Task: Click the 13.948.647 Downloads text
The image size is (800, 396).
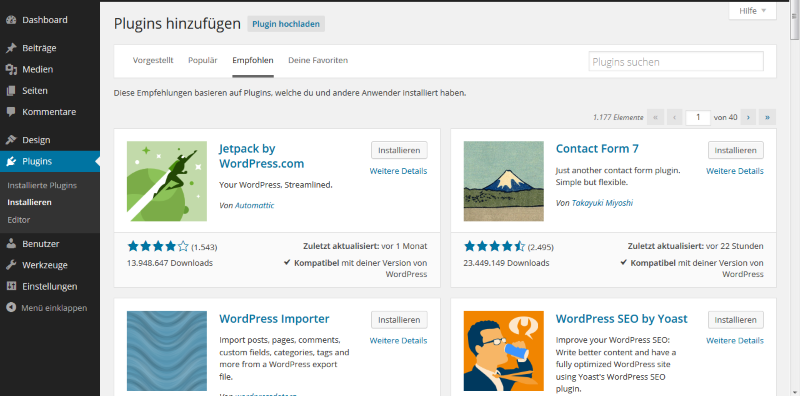Action: tap(170, 263)
